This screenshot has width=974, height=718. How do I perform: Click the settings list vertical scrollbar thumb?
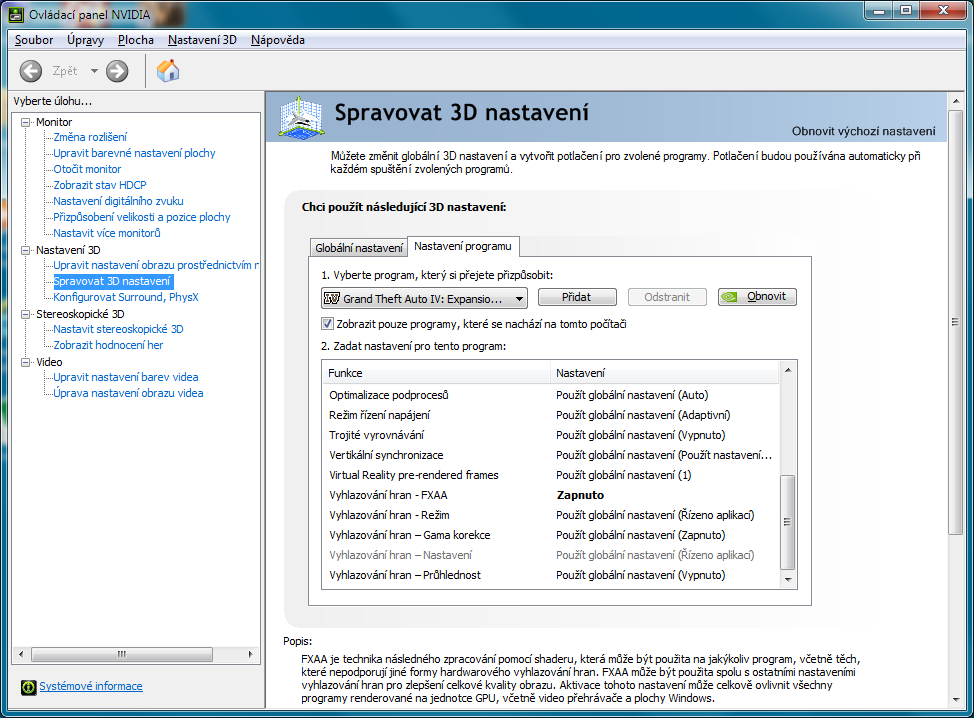click(x=788, y=520)
